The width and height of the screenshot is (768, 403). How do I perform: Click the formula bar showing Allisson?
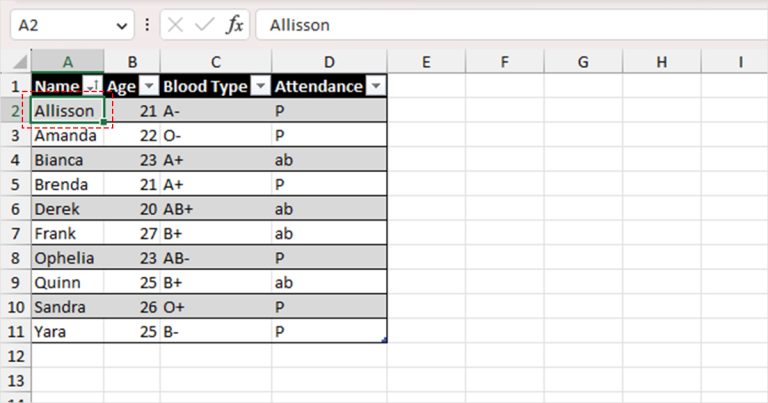click(x=511, y=24)
